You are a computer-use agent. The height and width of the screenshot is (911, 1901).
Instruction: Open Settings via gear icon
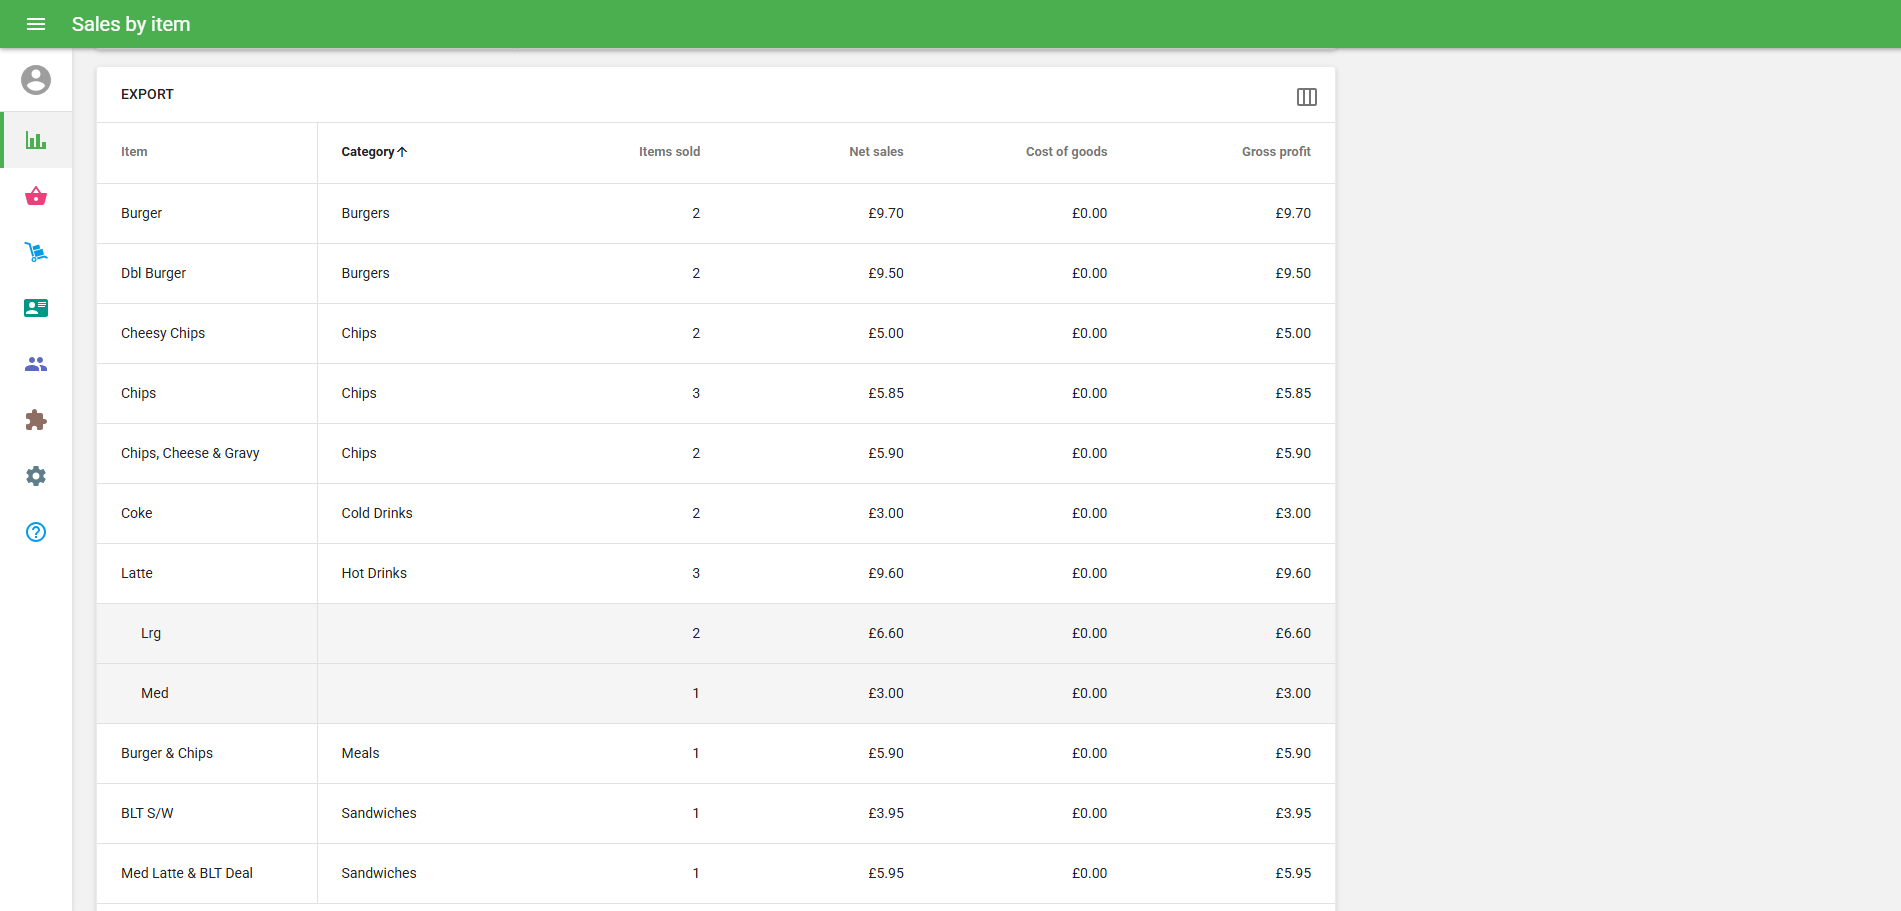pos(36,476)
